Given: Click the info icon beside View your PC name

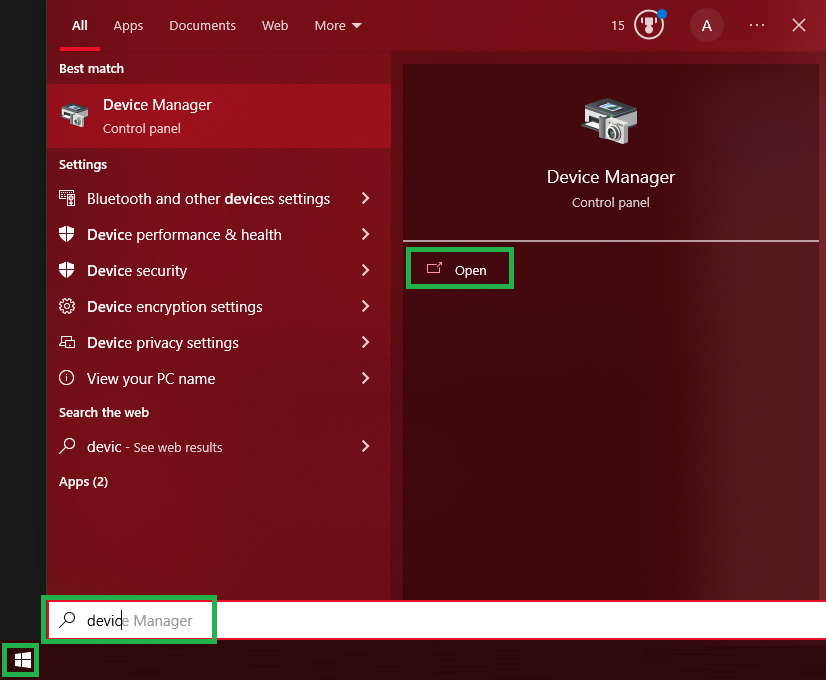Looking at the screenshot, I should tap(66, 378).
